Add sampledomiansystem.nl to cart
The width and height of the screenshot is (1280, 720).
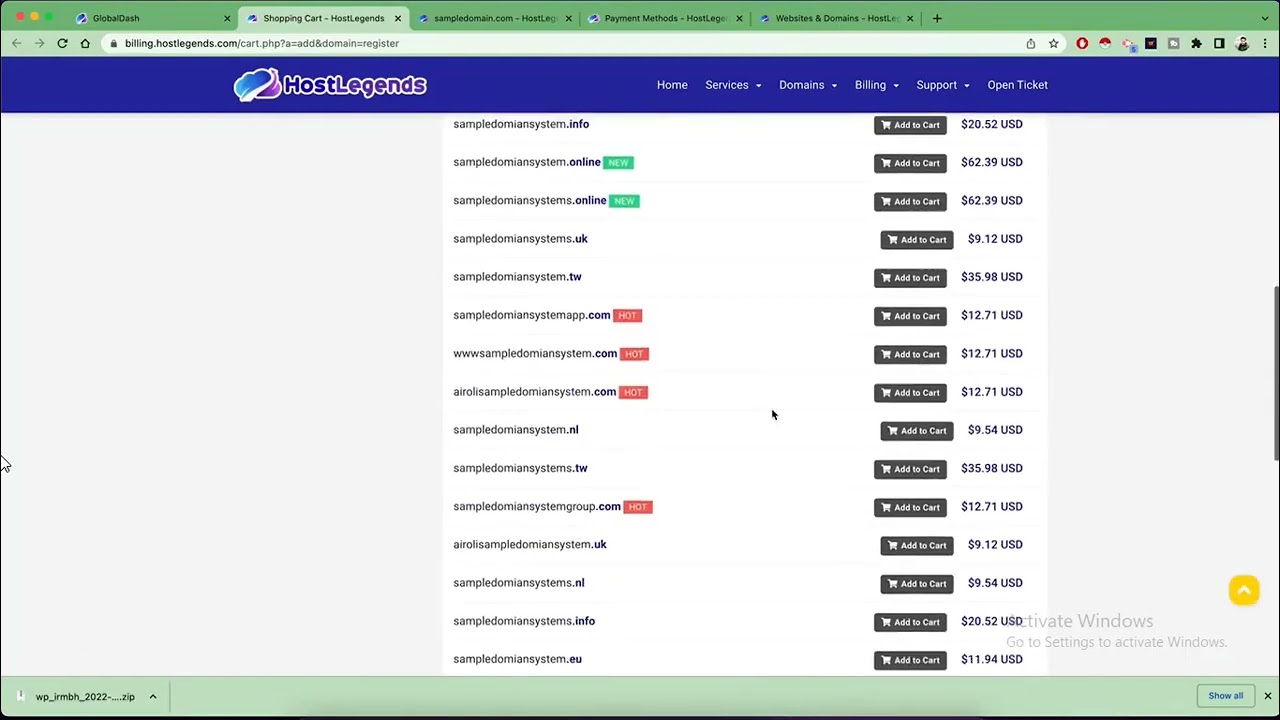(x=917, y=431)
